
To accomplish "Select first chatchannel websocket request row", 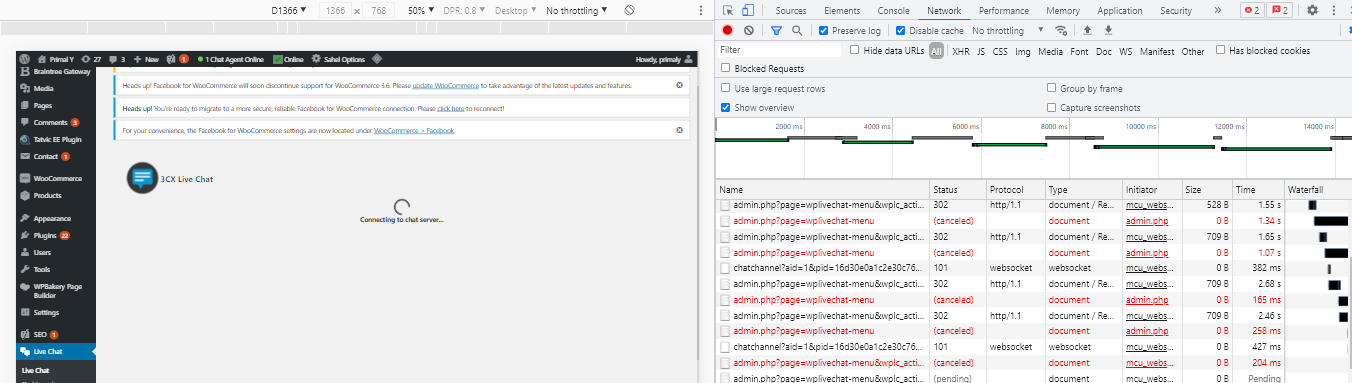I will pos(1034,268).
